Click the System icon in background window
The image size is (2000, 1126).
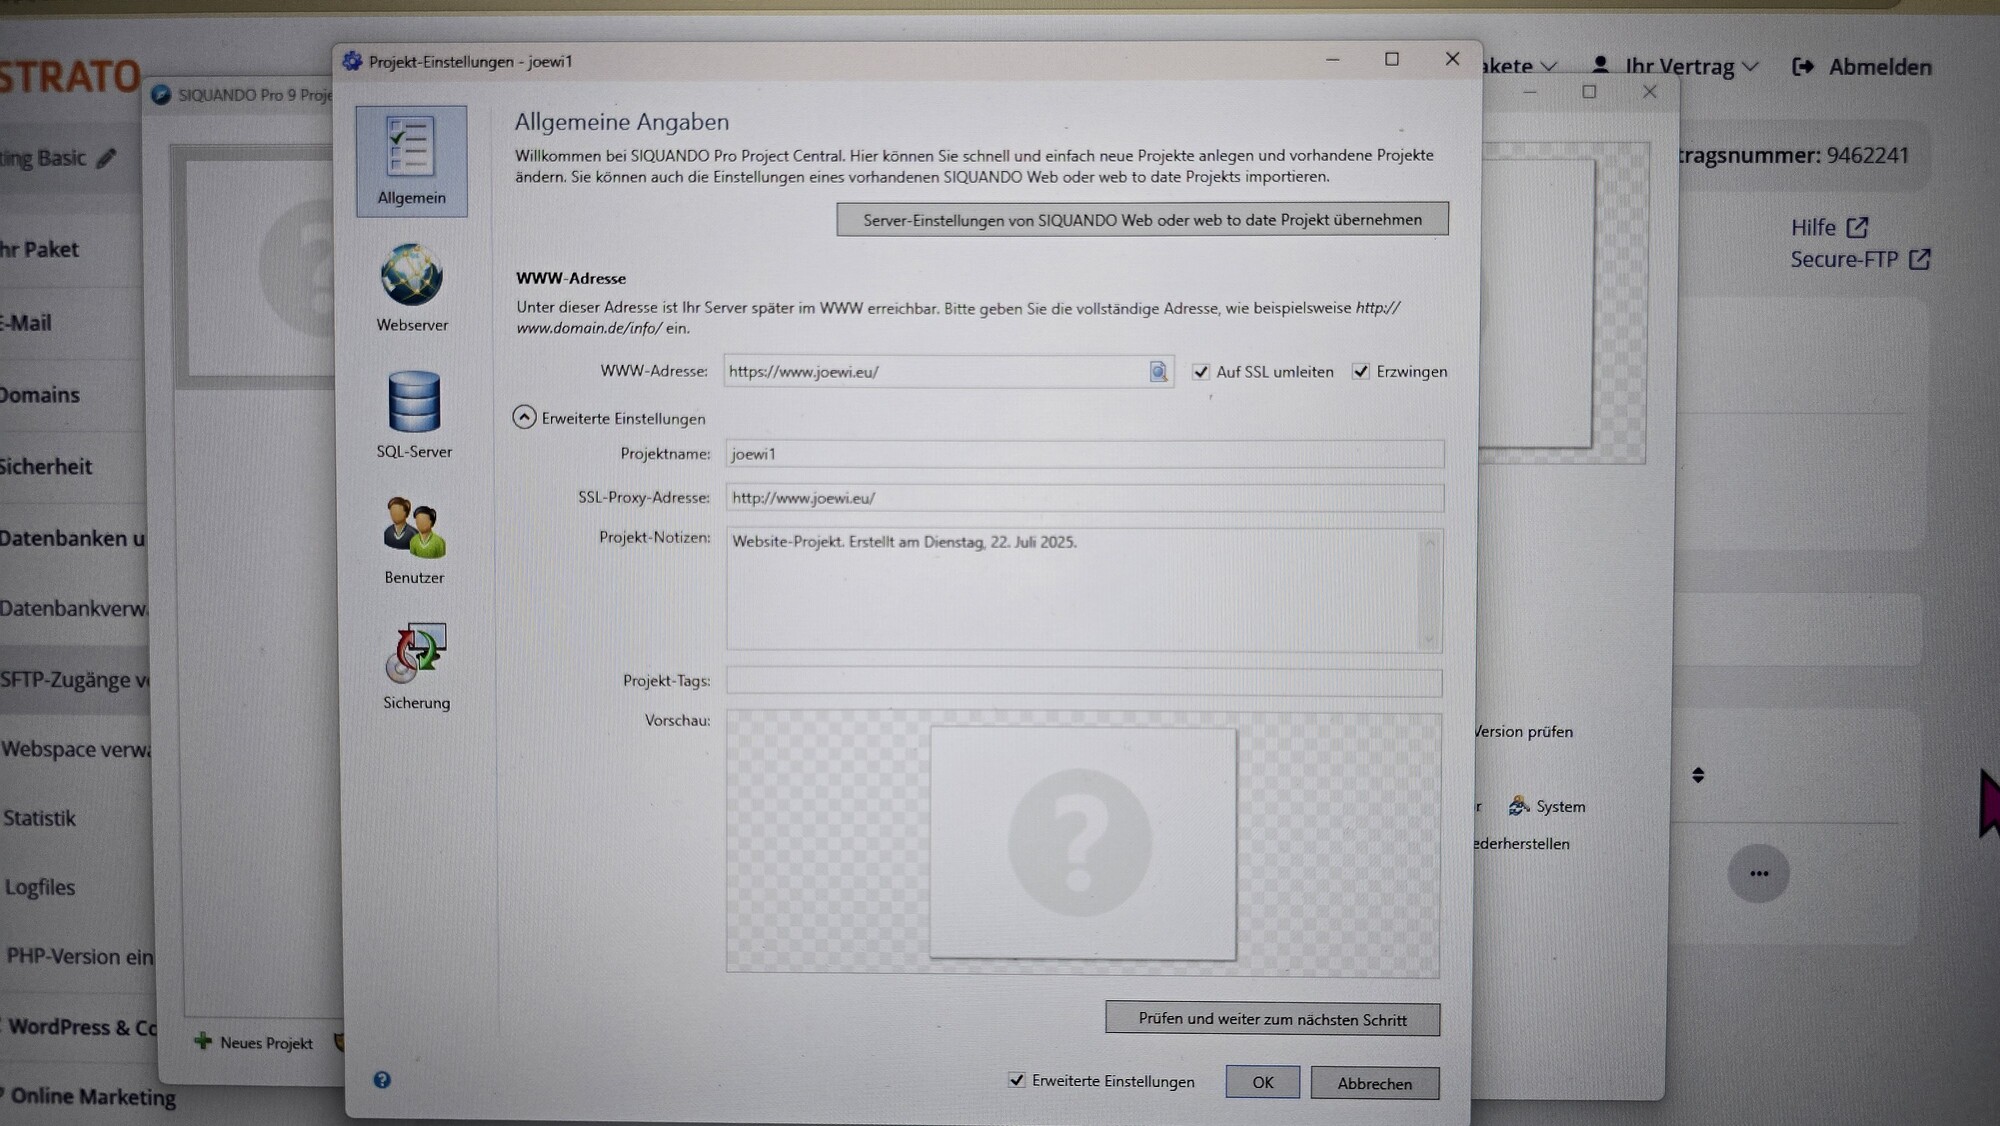point(1519,806)
